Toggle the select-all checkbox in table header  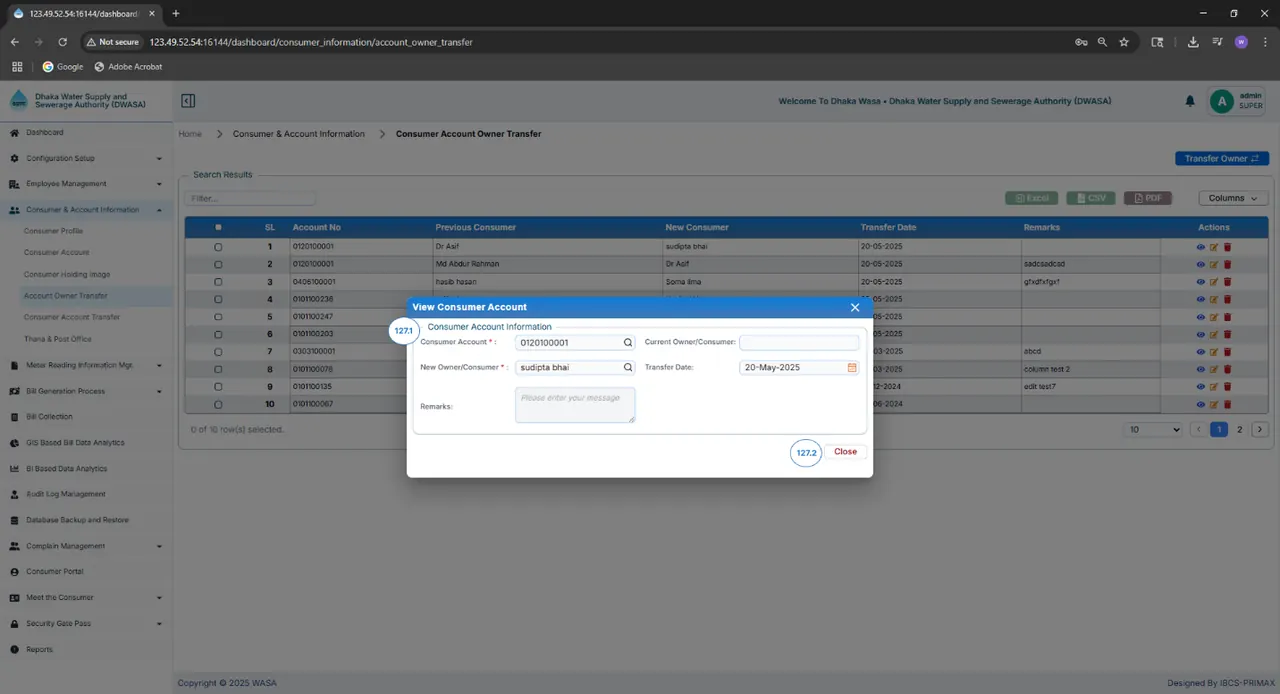tap(218, 227)
